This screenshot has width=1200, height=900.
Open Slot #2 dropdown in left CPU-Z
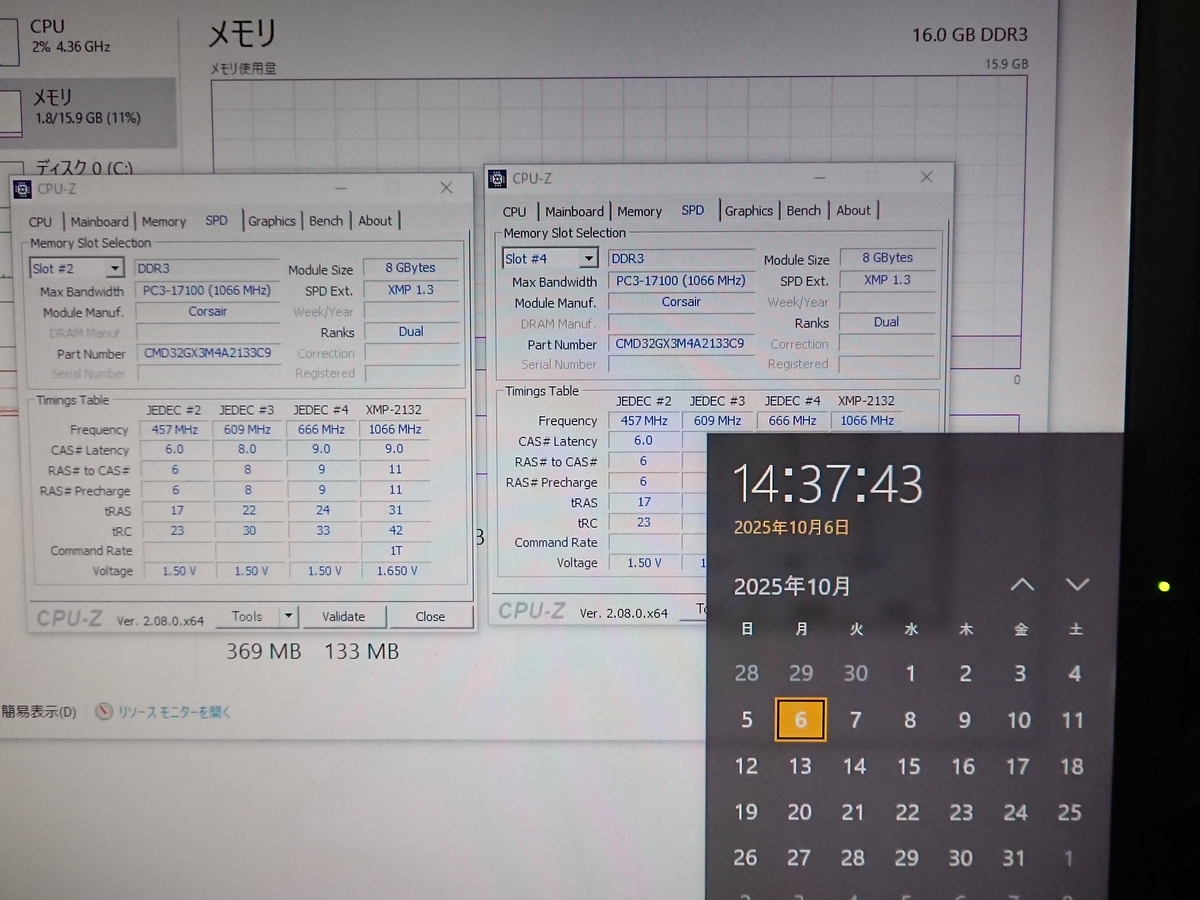pos(115,268)
